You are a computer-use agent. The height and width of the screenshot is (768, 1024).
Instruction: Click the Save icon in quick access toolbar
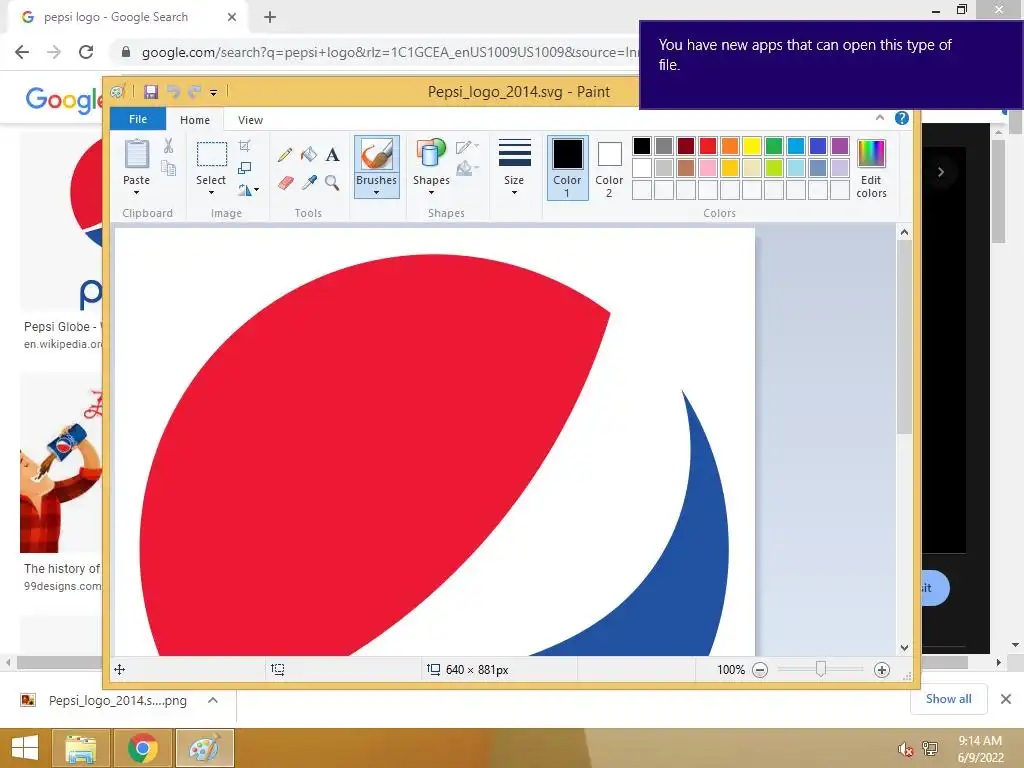tap(151, 92)
